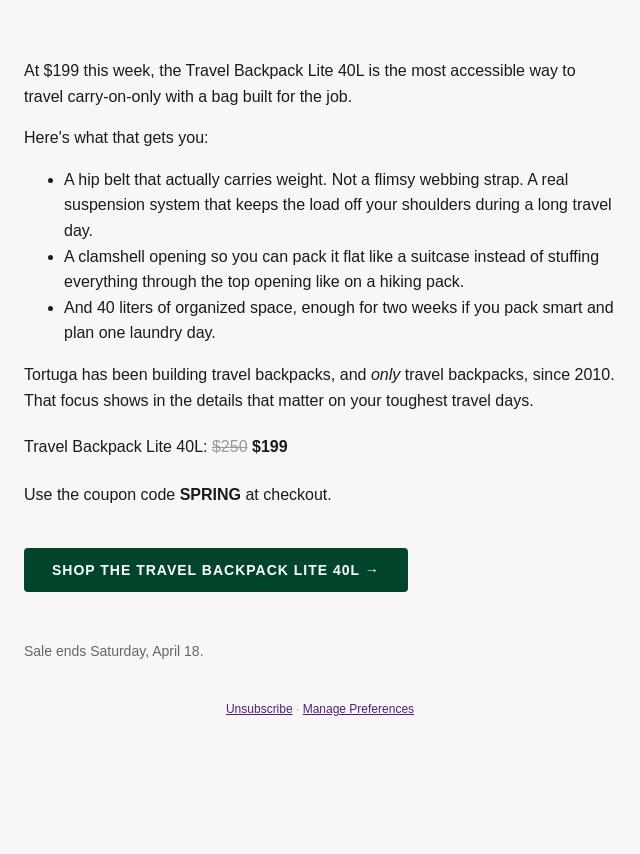Screen dimensions: 640x854
Task: Click the "Travel Backpack Lite 40L:" price label
Action: click(x=116, y=446)
